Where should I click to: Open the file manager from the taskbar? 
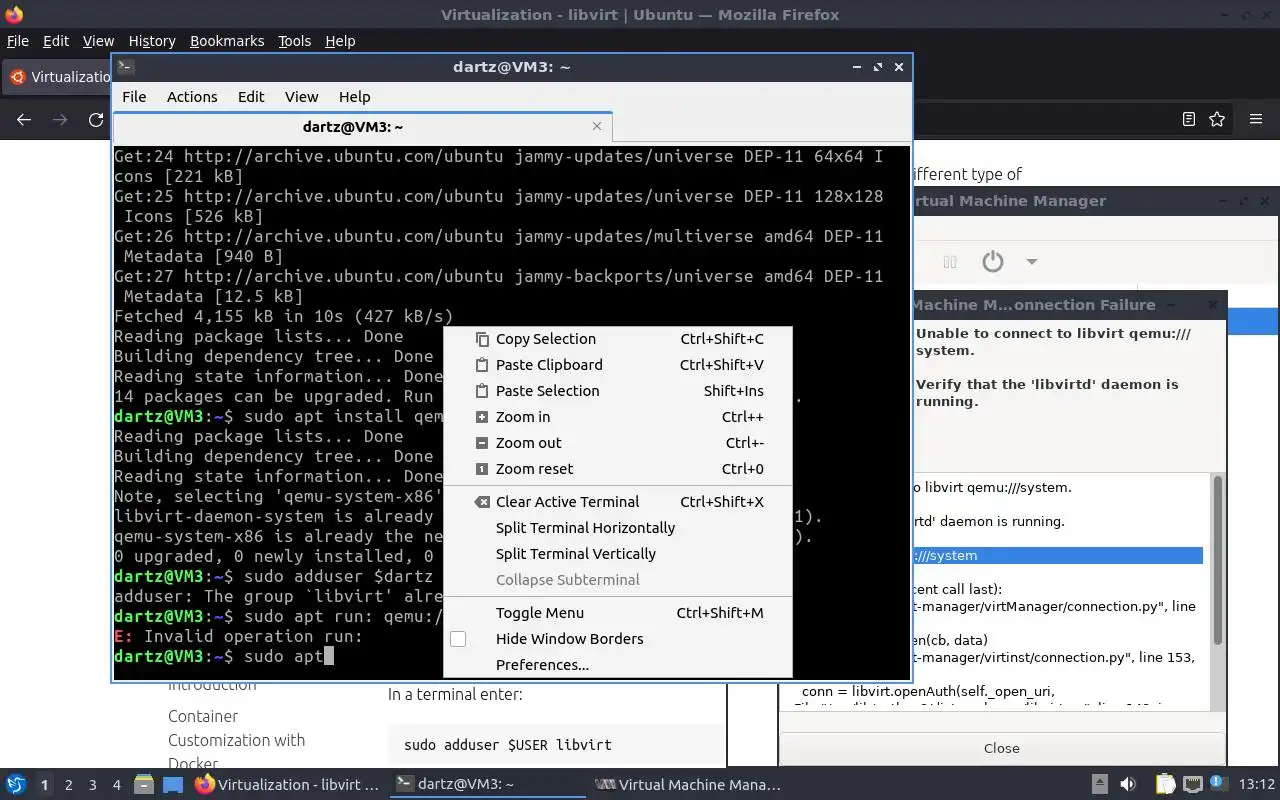point(143,785)
